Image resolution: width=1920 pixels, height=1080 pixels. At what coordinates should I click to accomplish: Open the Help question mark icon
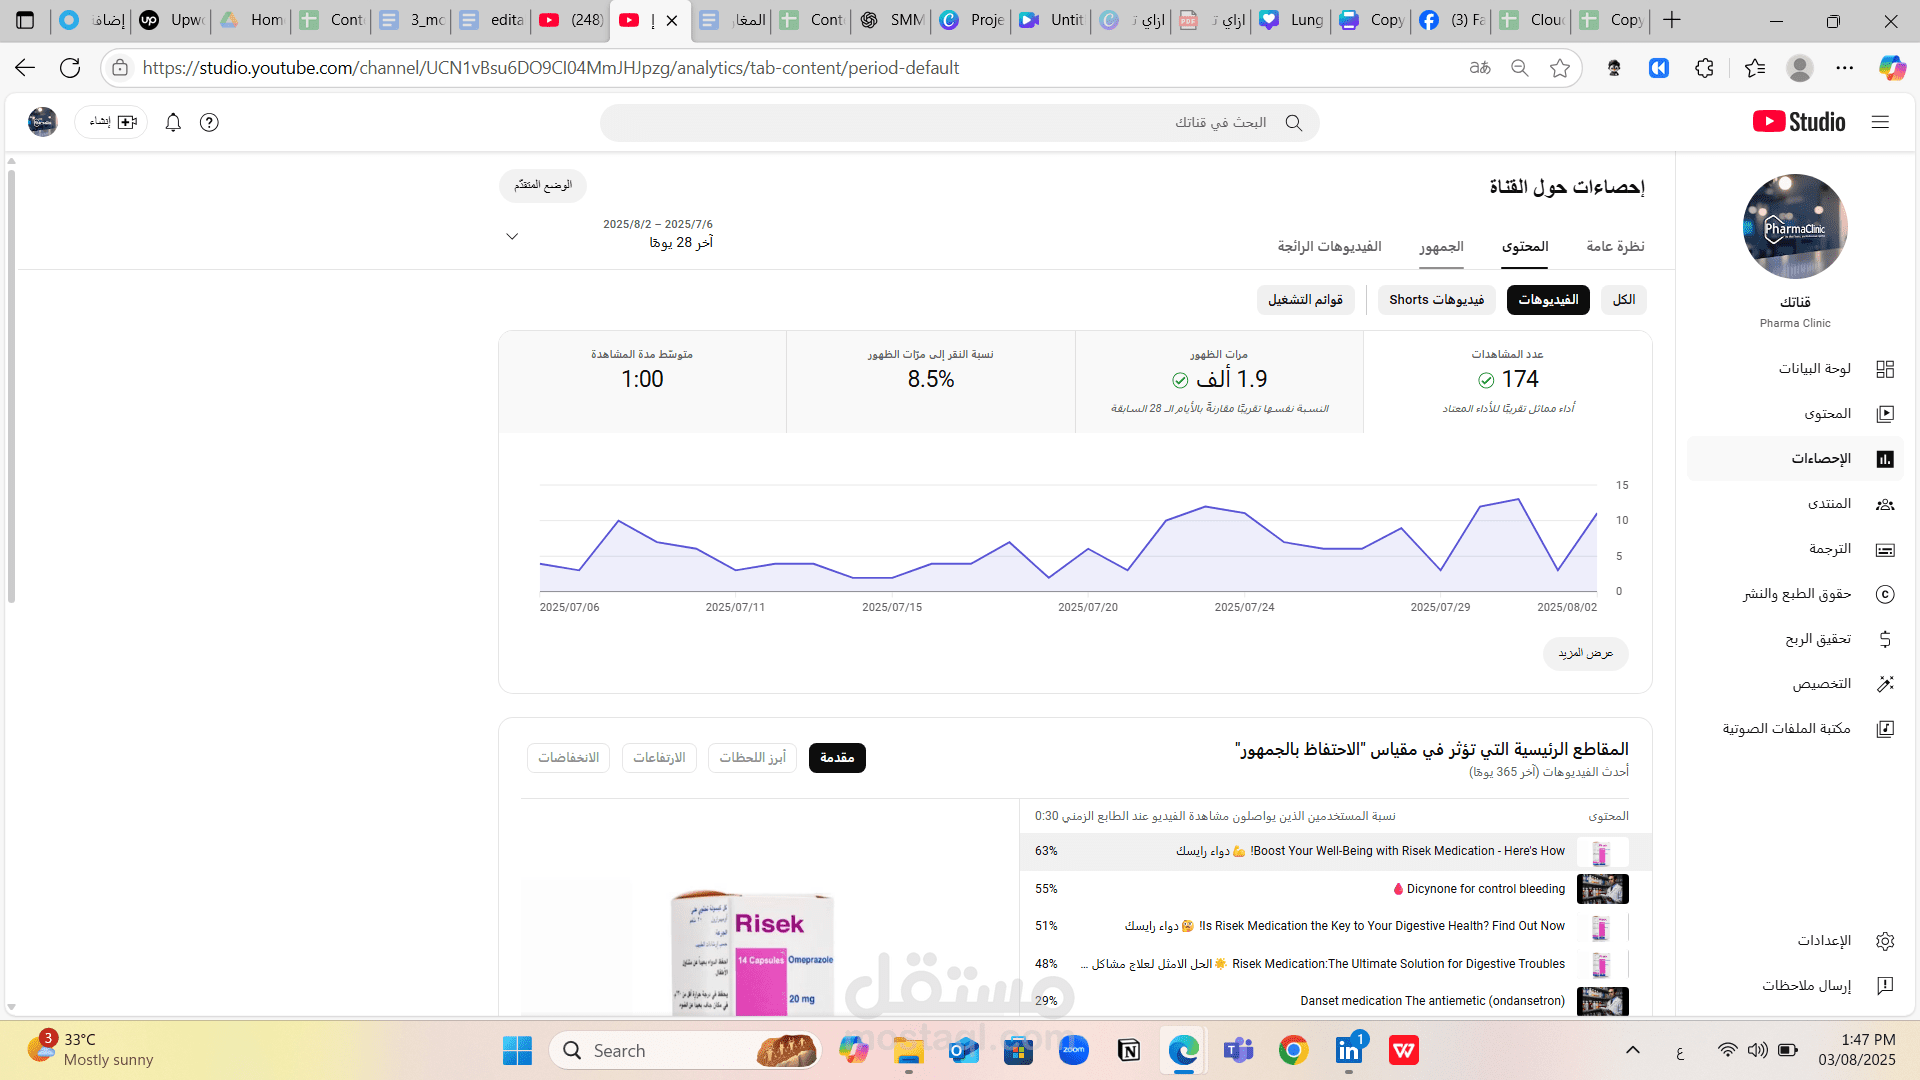[x=209, y=122]
